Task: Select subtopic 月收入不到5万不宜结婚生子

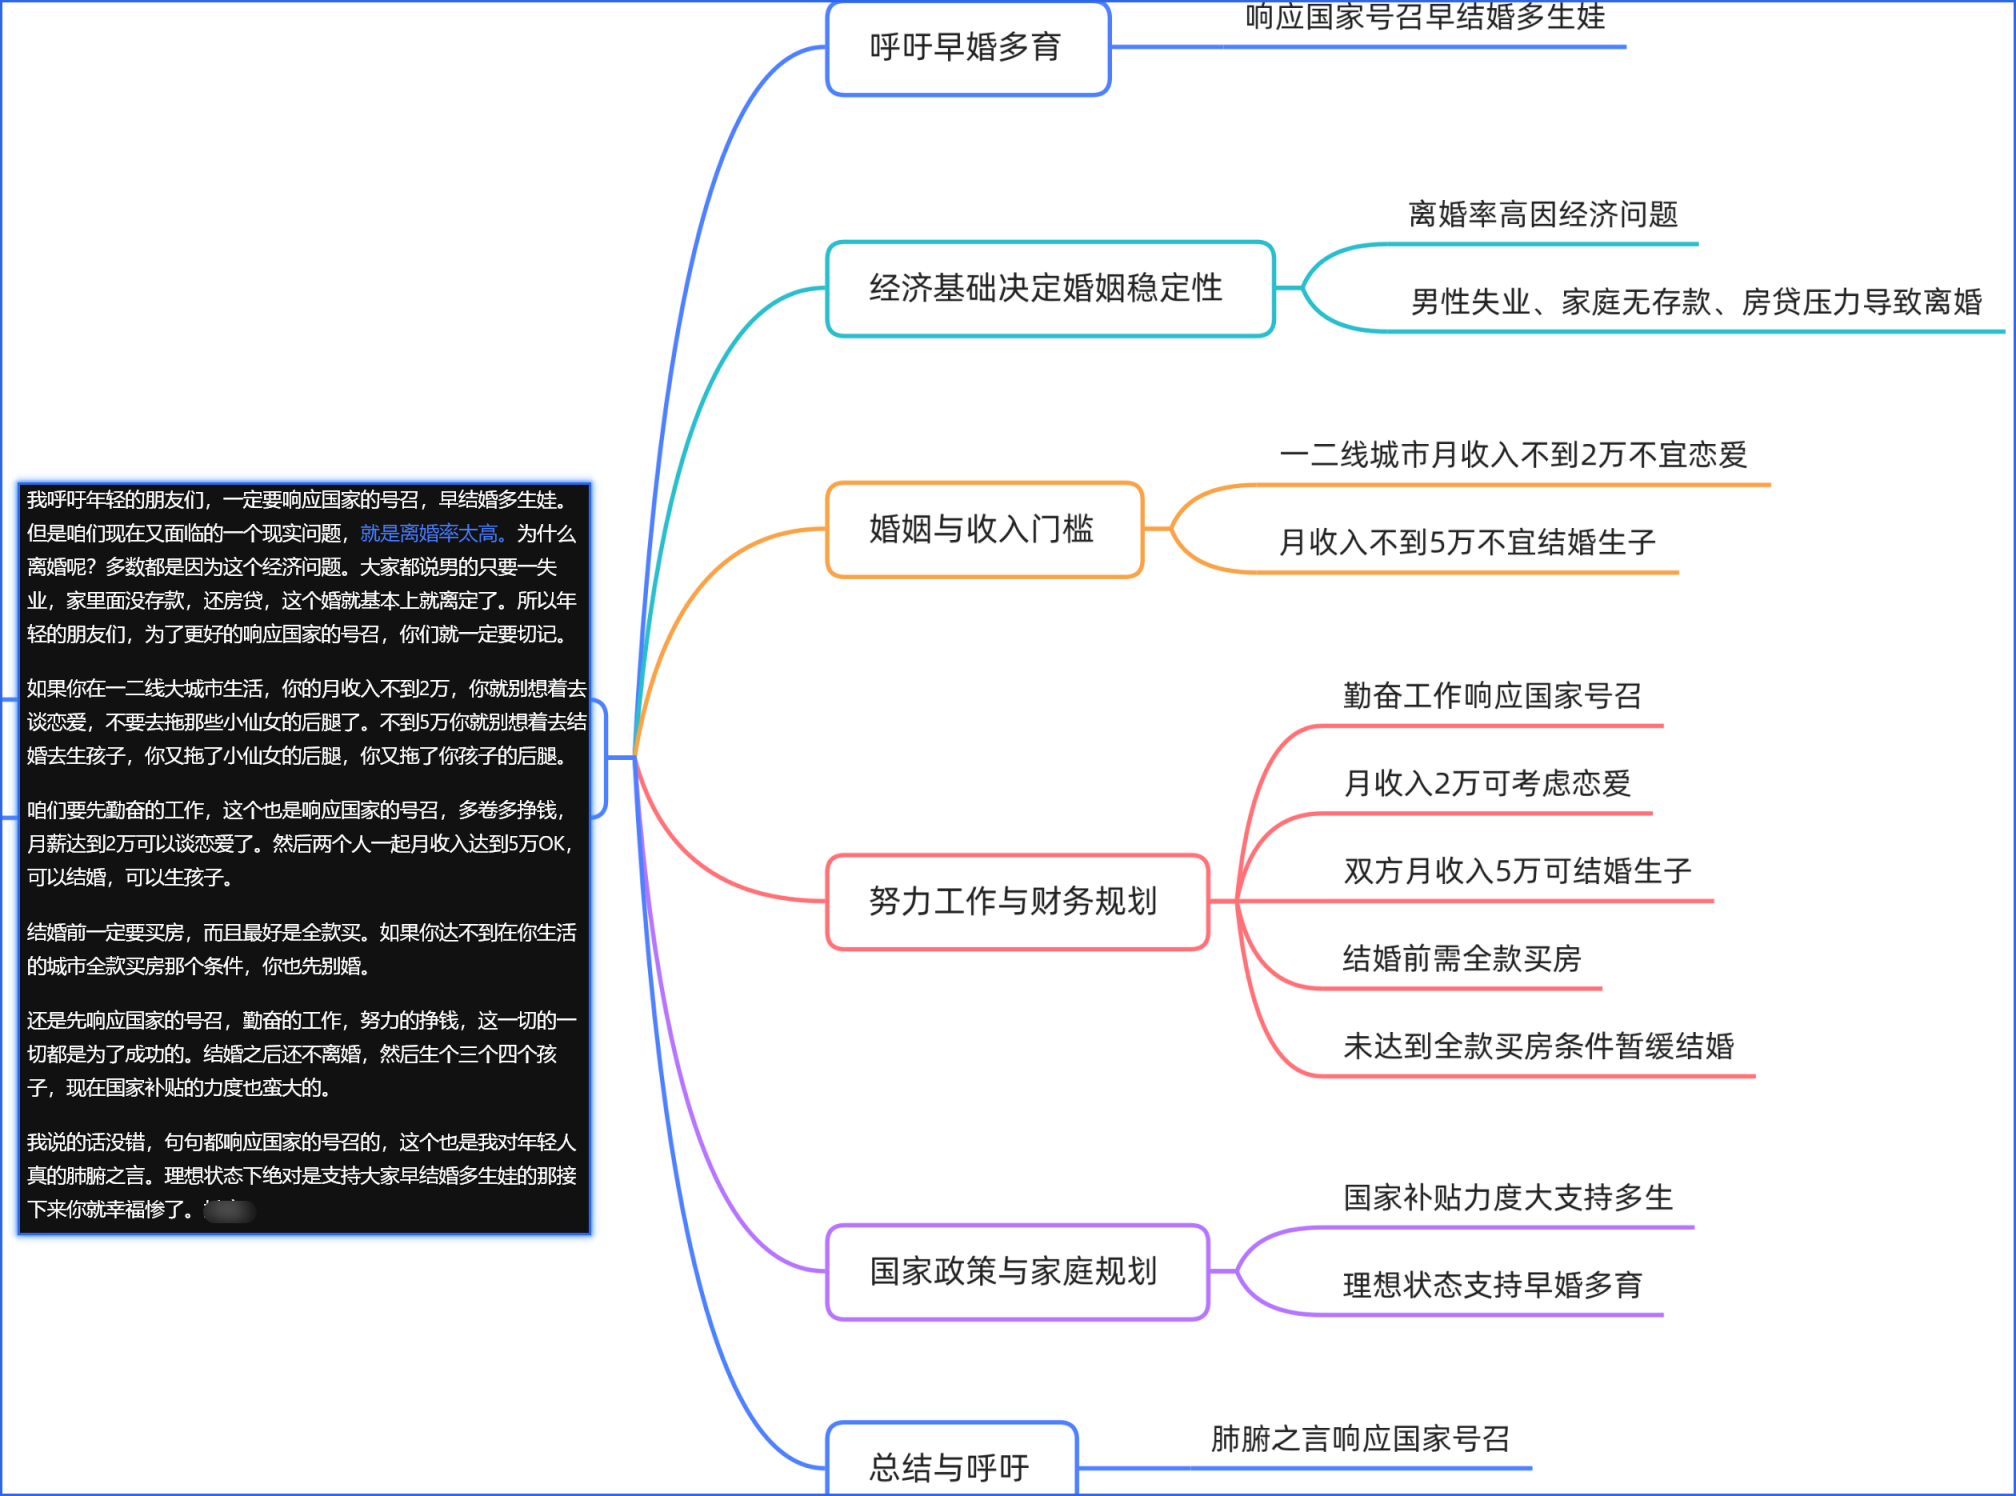Action: [x=1466, y=542]
